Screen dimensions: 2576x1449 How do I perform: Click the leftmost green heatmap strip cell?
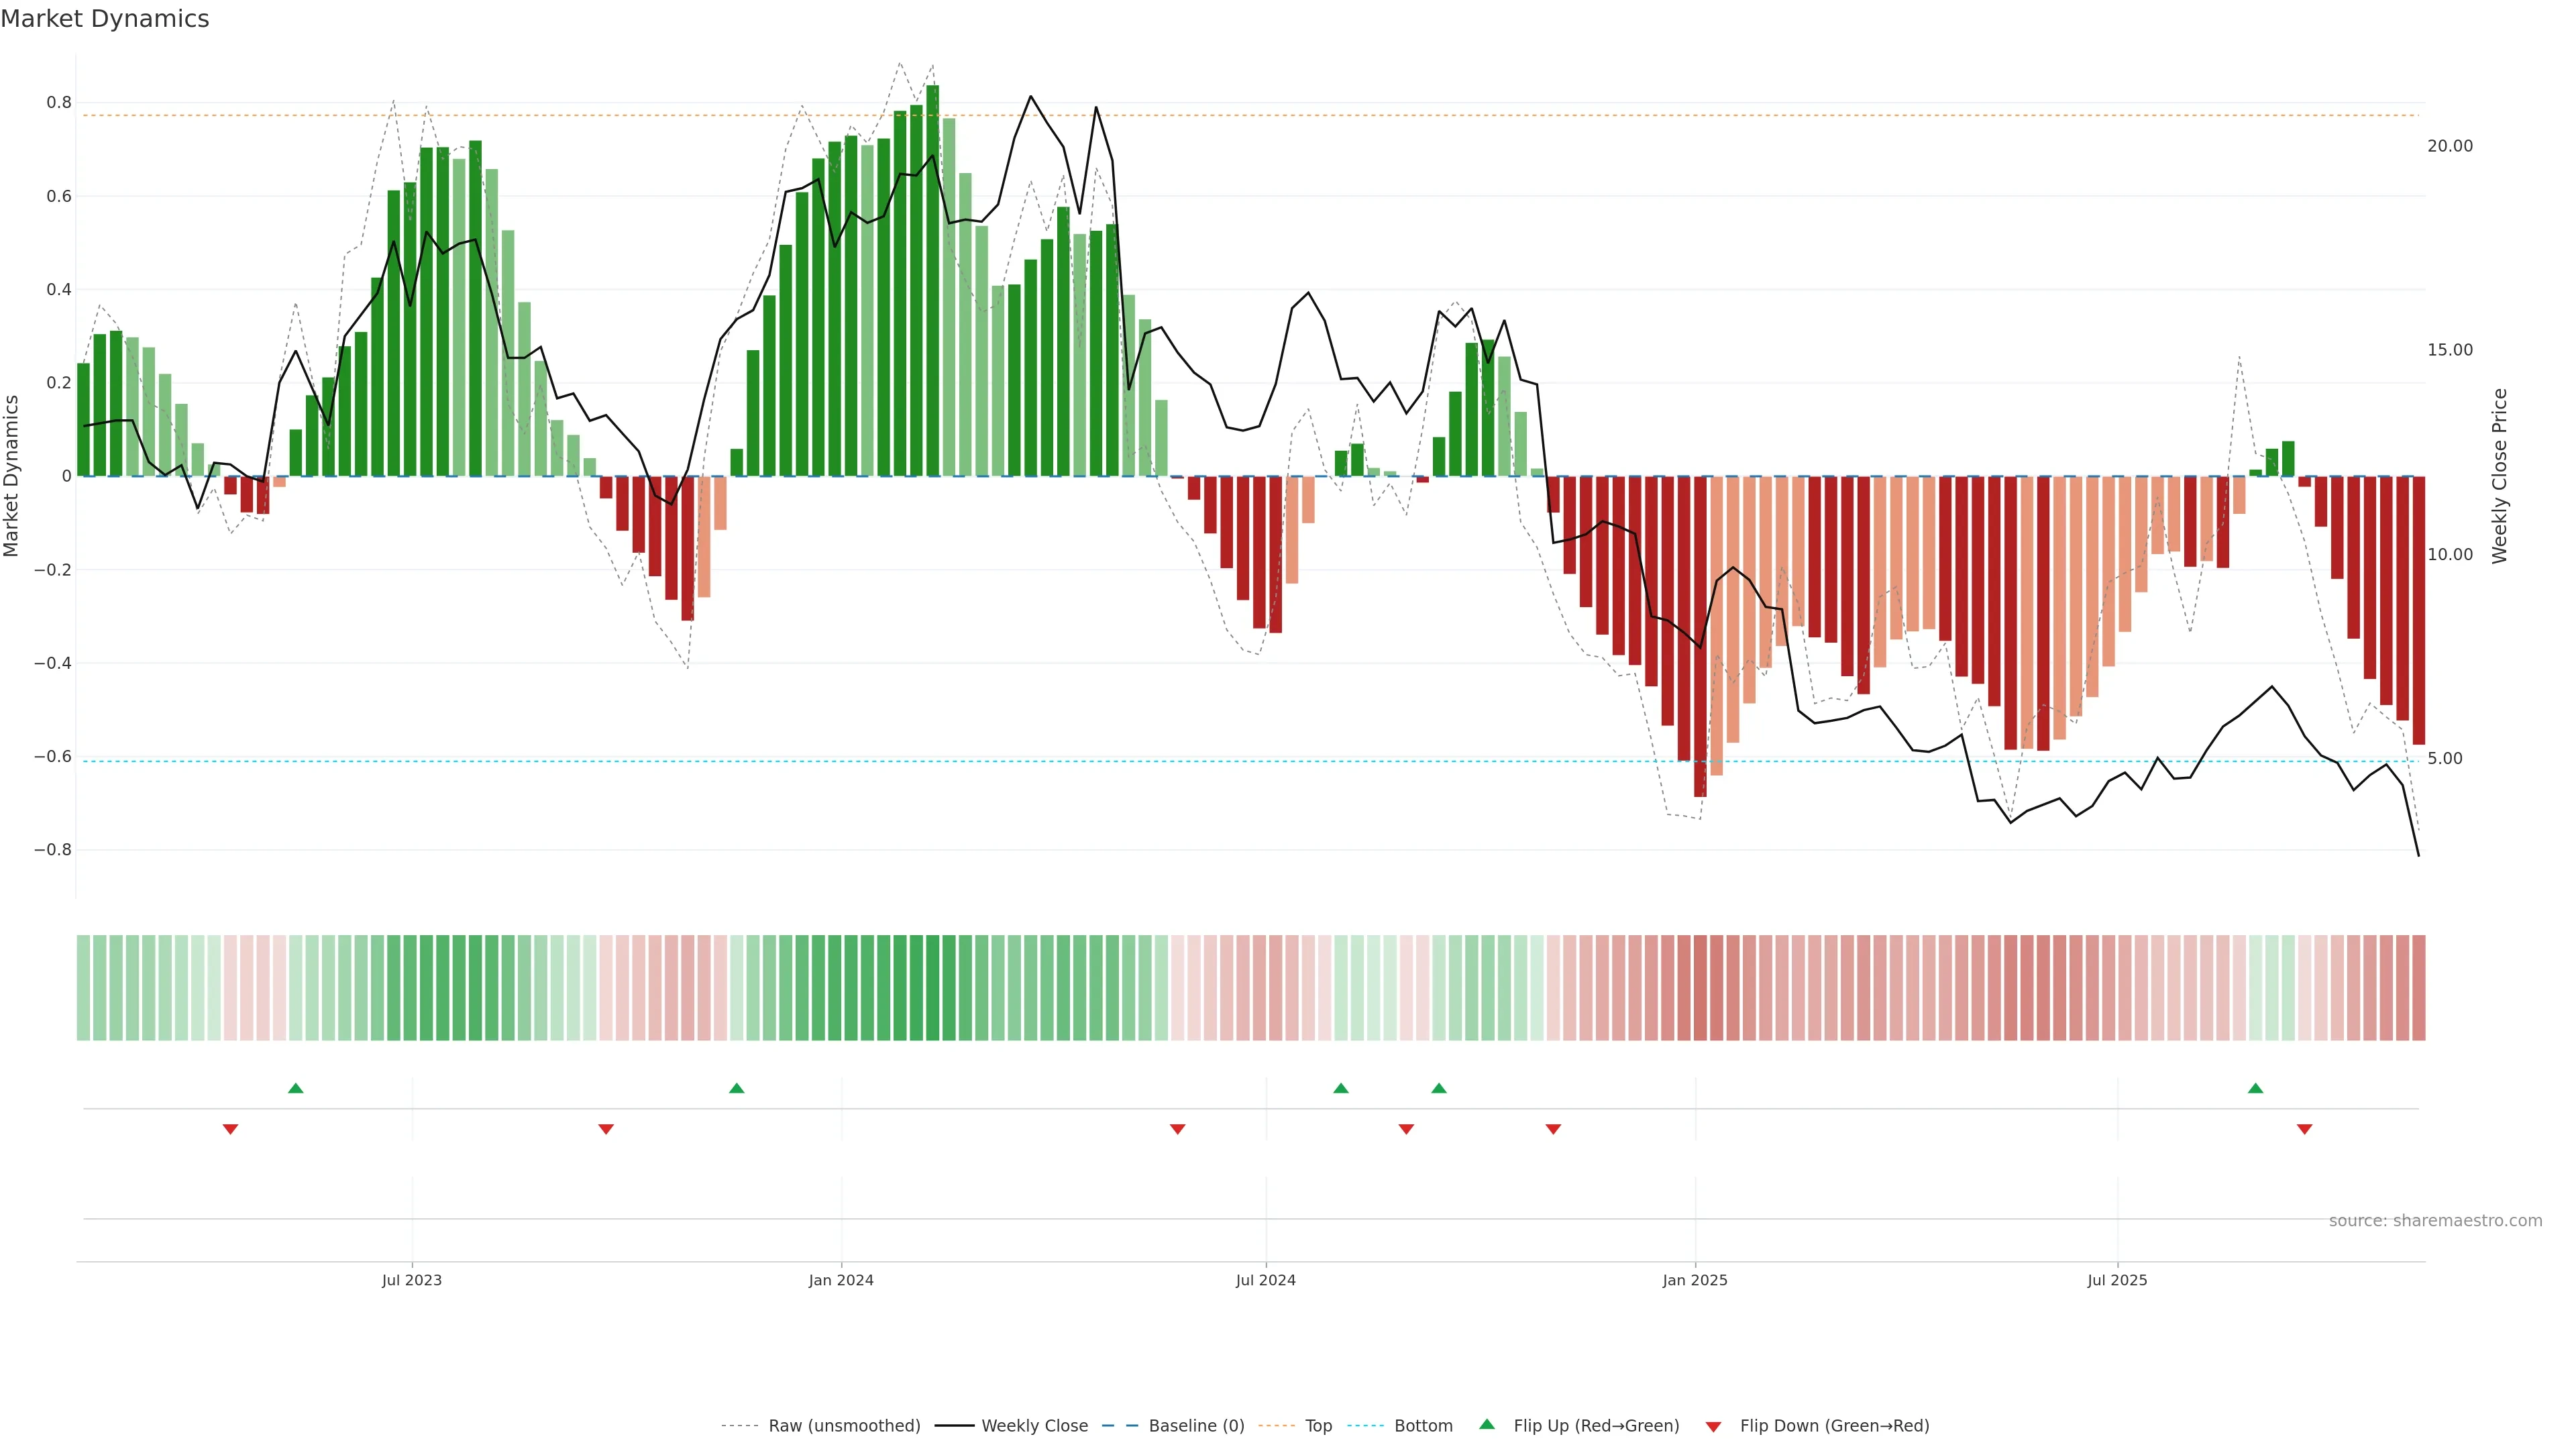[x=83, y=987]
